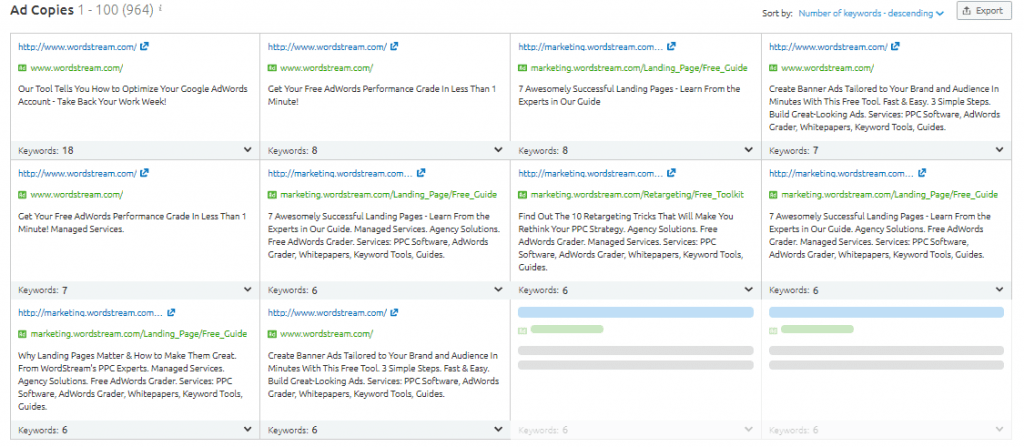
Task: Click 'Keywords: 18' label
Action: (x=46, y=150)
